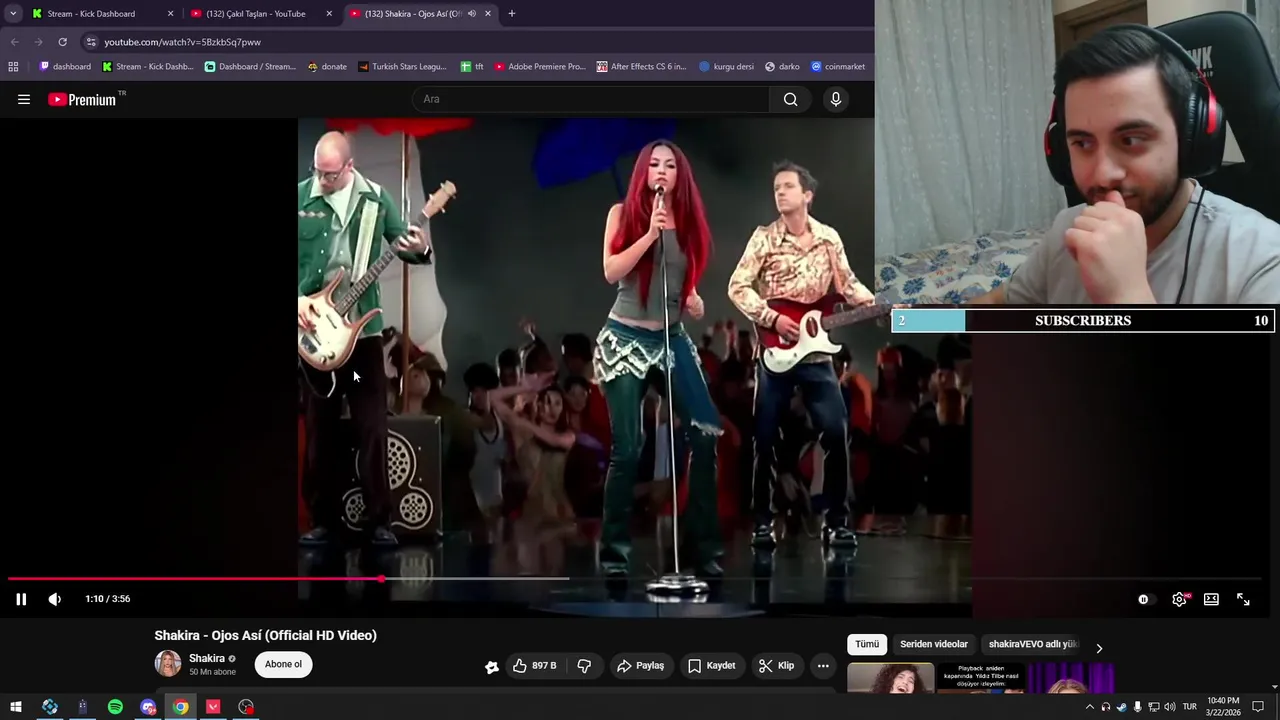Viewport: 1280px width, 720px height.
Task: Open the Windows Start menu
Action: coord(16,707)
